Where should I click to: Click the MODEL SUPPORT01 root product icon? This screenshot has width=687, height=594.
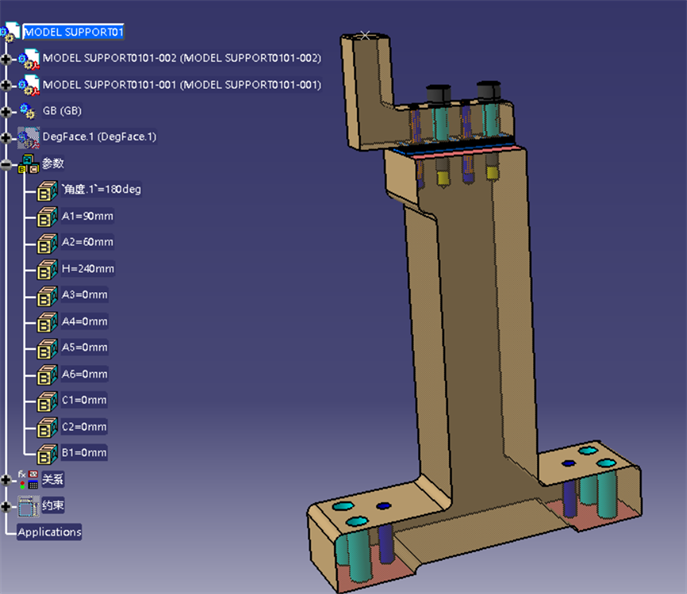tap(11, 32)
